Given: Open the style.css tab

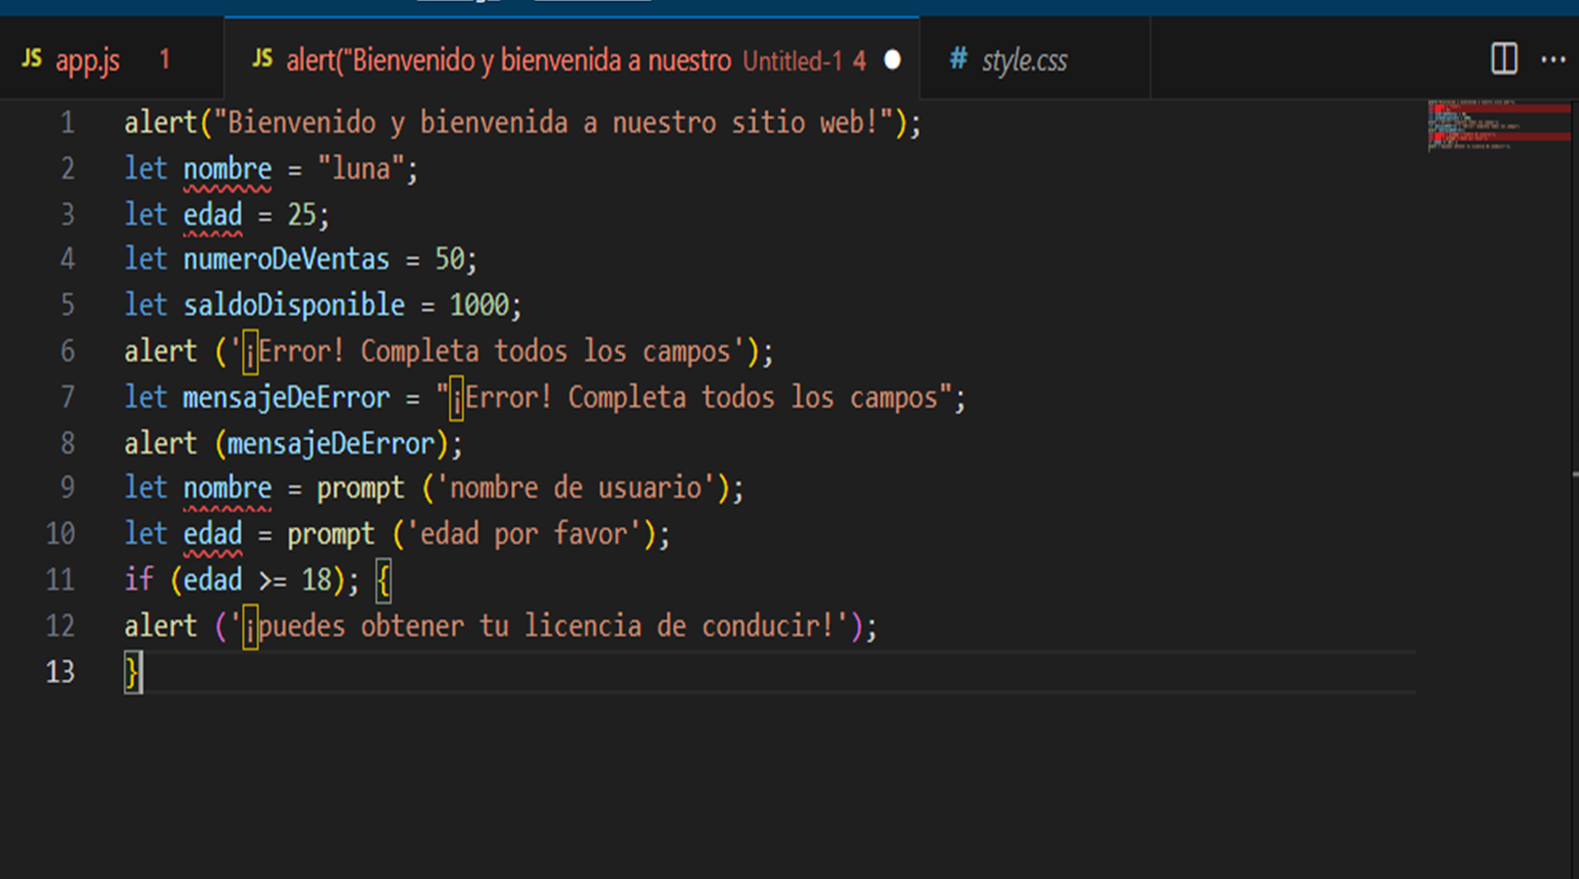Looking at the screenshot, I should pyautogui.click(x=1034, y=60).
